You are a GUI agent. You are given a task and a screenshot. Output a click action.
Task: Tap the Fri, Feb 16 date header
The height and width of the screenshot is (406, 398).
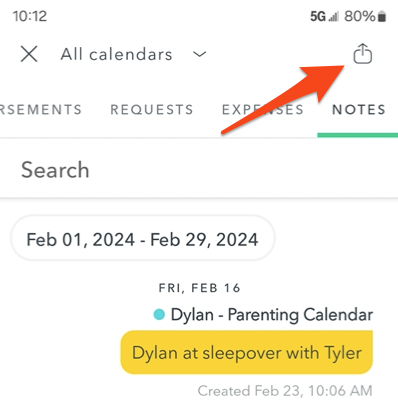click(x=199, y=288)
